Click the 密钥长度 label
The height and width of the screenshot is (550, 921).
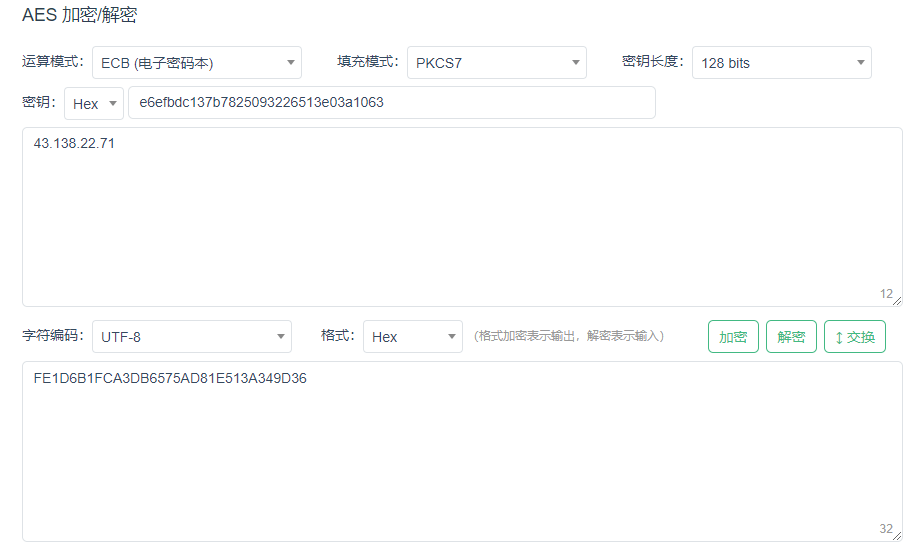click(653, 62)
